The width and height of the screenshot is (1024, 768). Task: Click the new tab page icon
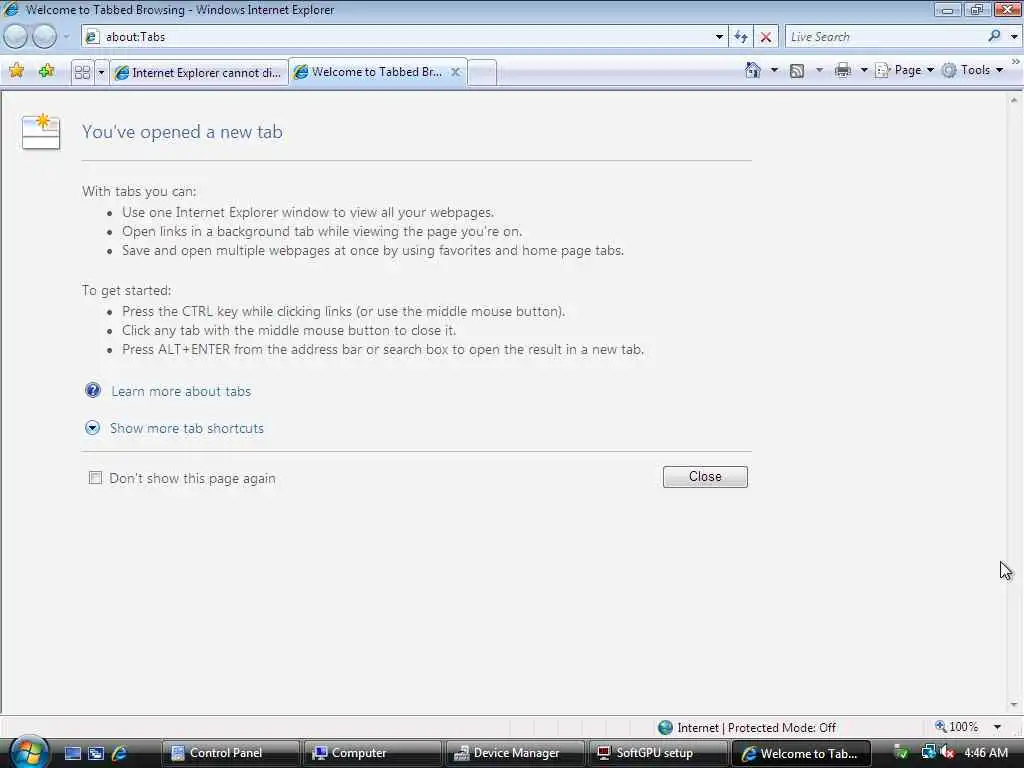tap(41, 131)
